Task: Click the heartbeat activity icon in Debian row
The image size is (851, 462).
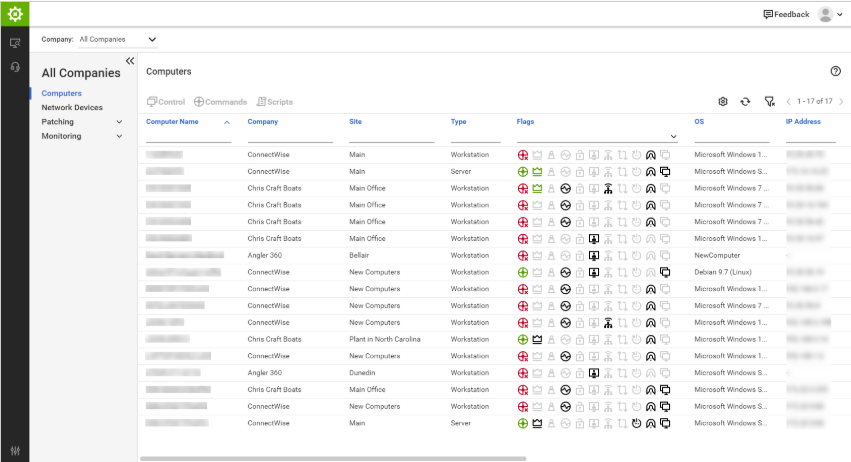Action: pyautogui.click(x=566, y=272)
